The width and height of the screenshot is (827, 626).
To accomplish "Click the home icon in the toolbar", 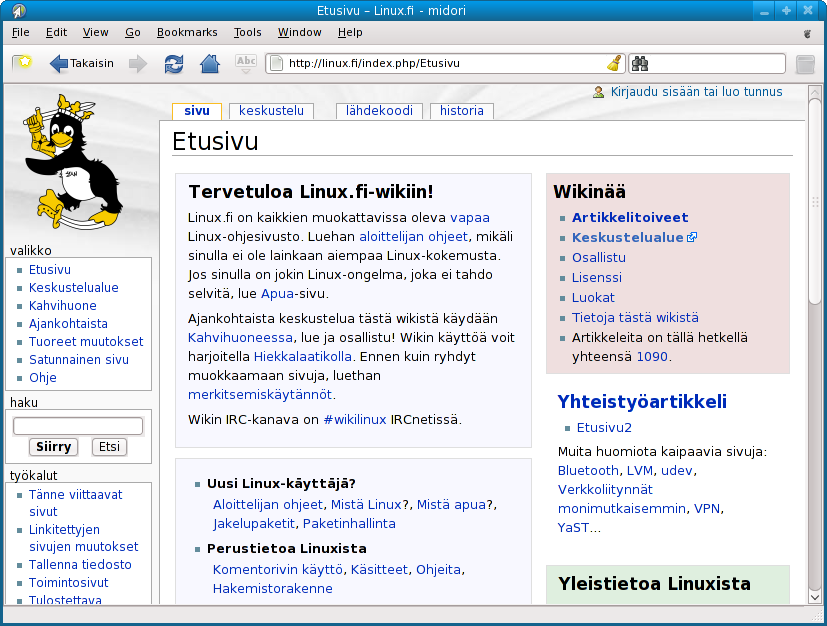I will (x=210, y=64).
